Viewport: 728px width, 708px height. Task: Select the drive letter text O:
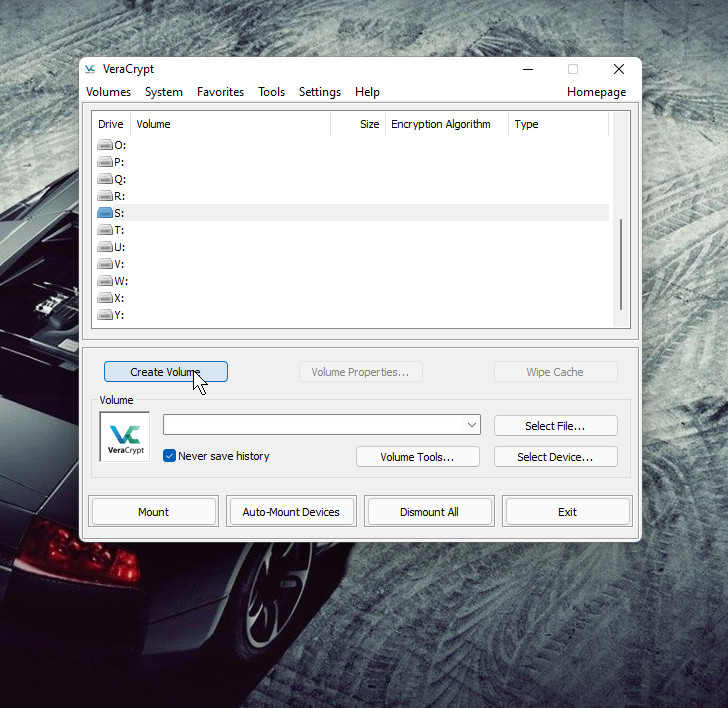tap(120, 145)
